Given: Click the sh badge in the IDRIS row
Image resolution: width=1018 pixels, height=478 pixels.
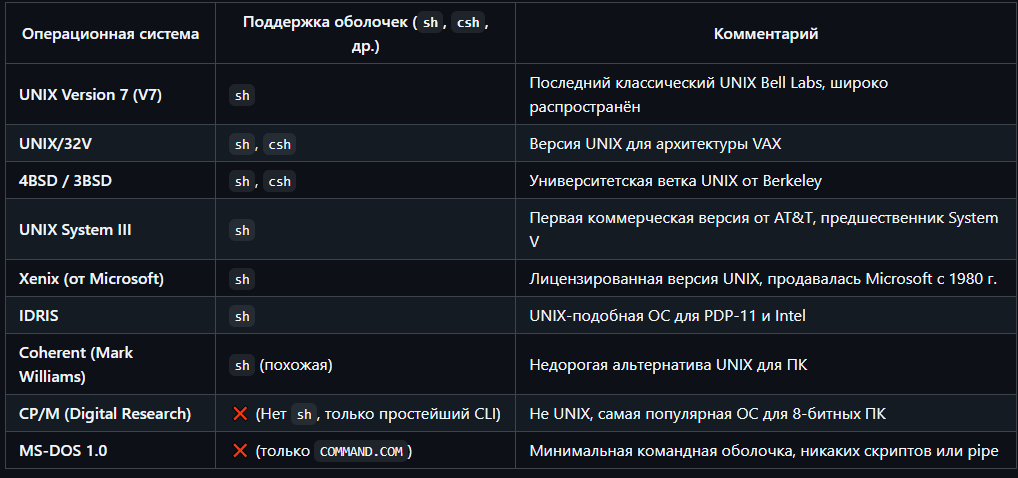Looking at the screenshot, I should (x=242, y=316).
